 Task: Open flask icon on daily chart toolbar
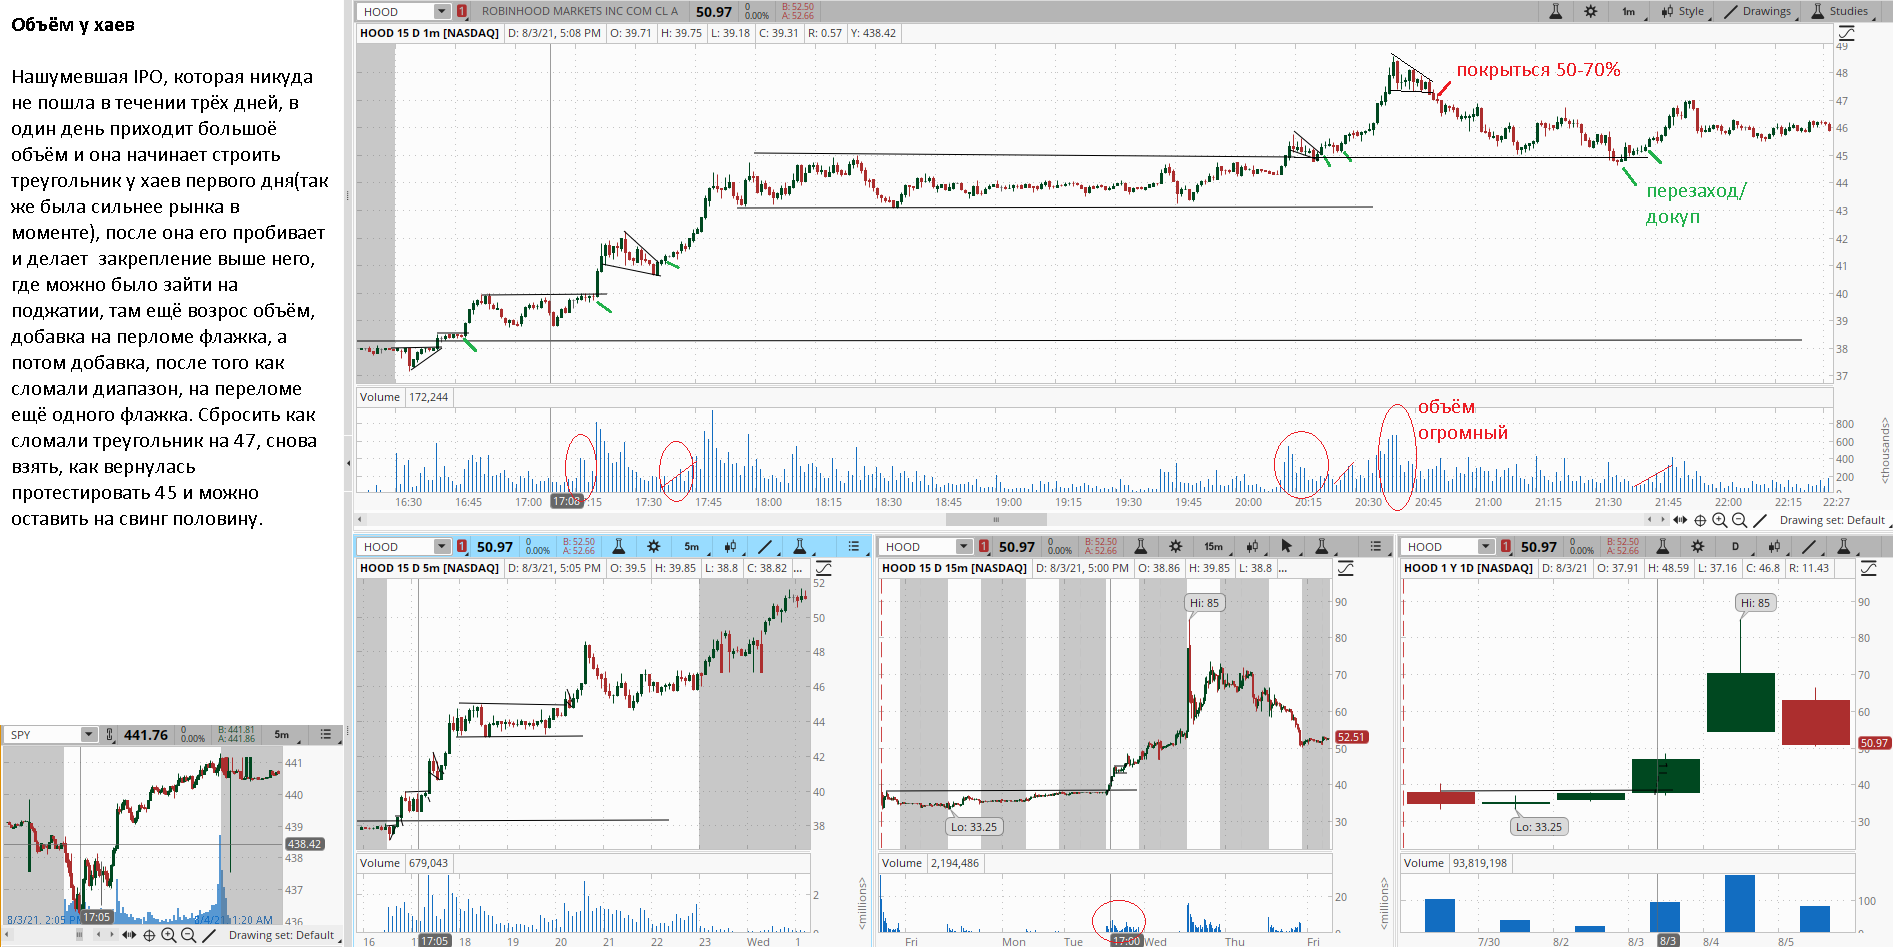[1662, 546]
